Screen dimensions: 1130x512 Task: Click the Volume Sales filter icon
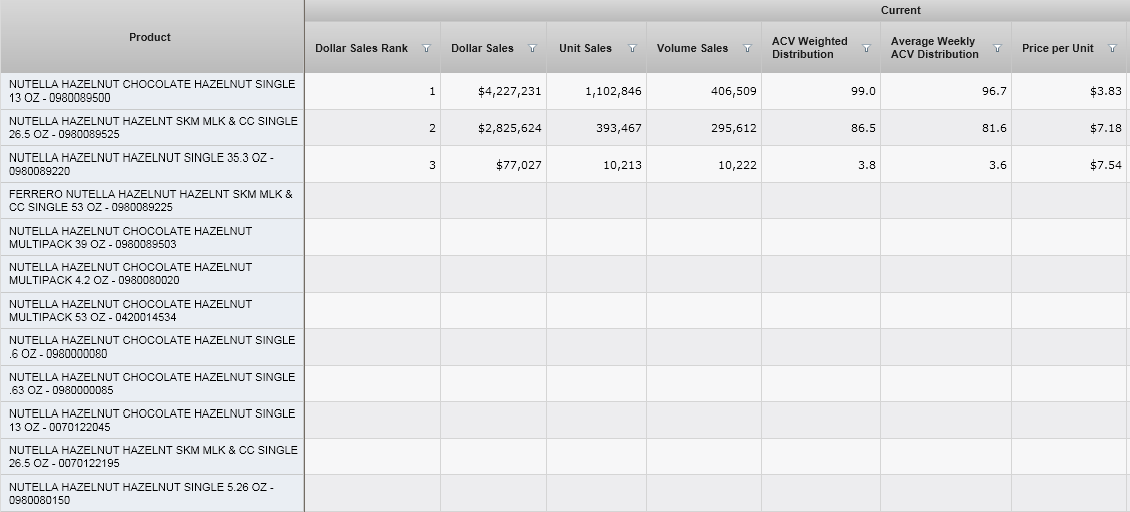[x=746, y=48]
